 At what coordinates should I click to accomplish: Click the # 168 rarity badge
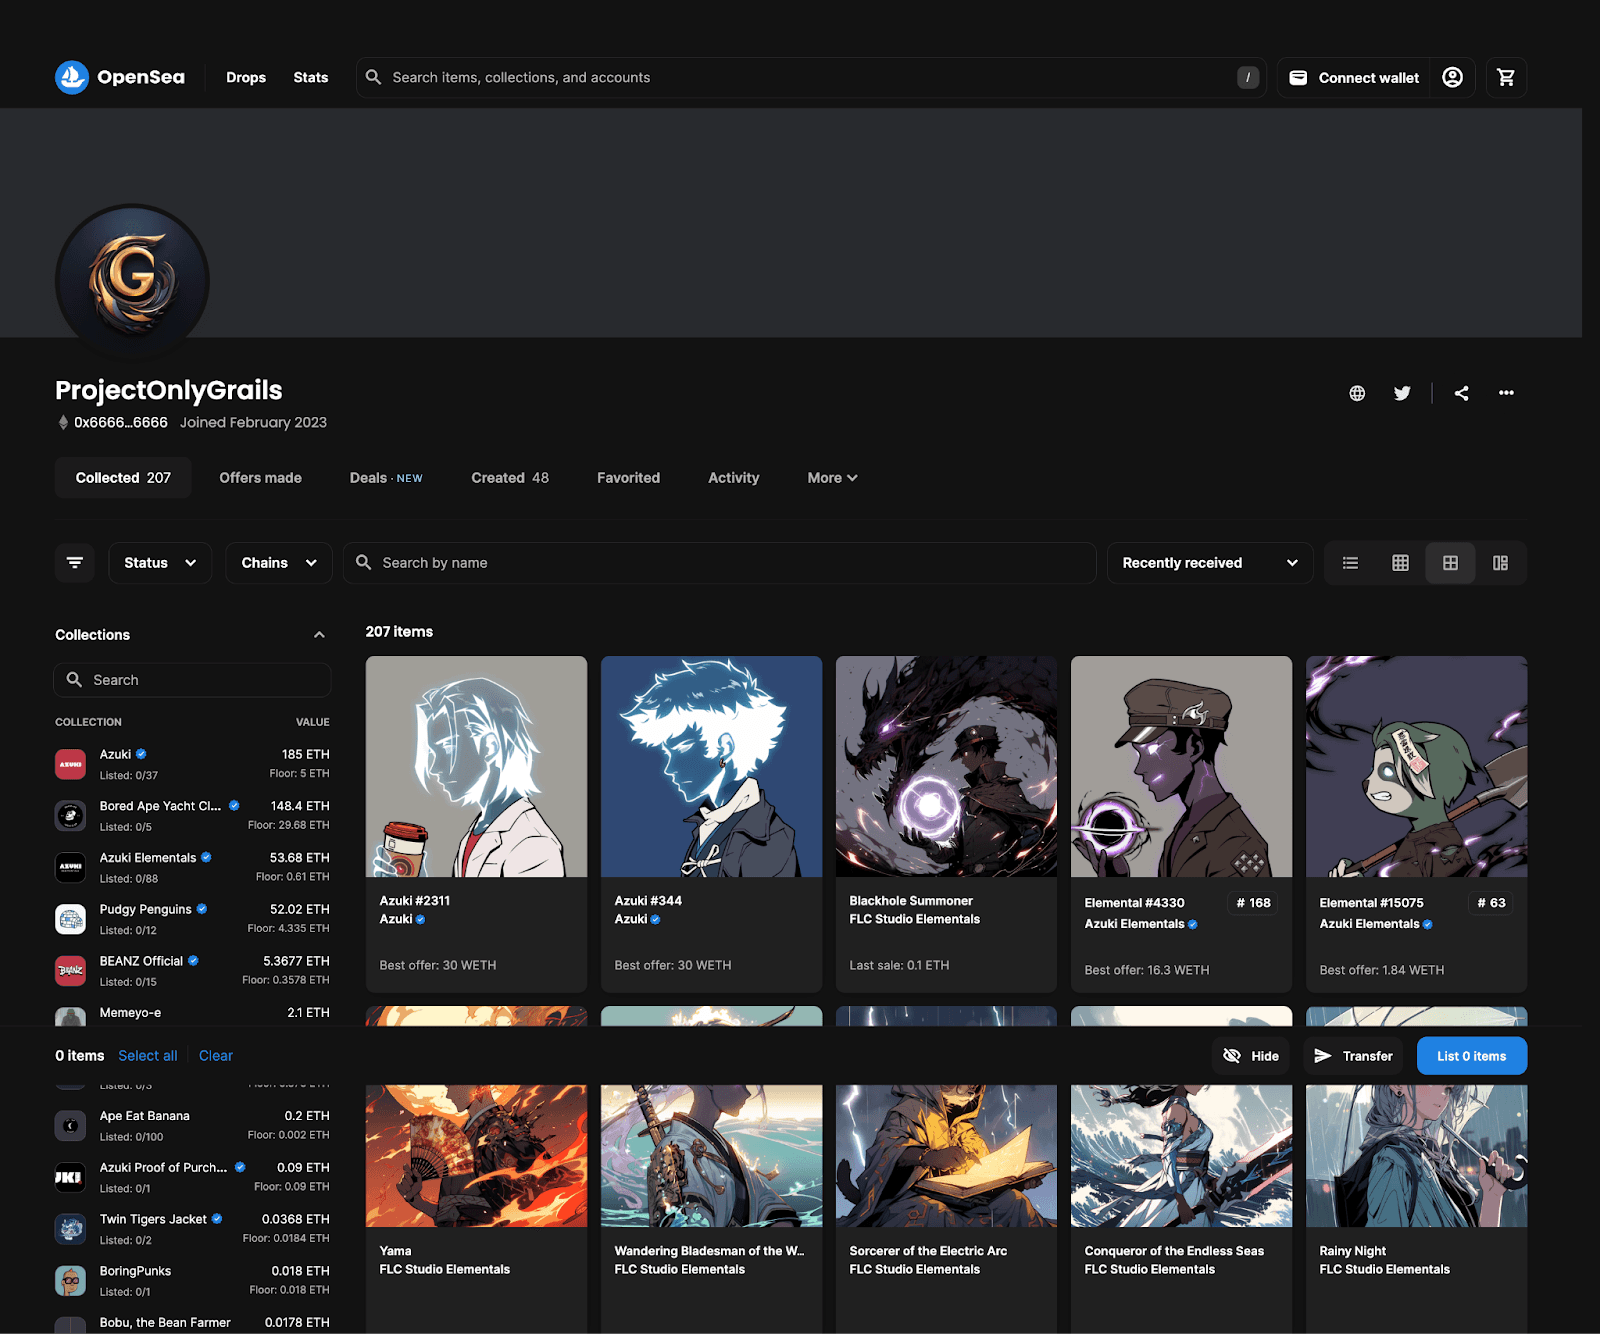click(x=1253, y=903)
